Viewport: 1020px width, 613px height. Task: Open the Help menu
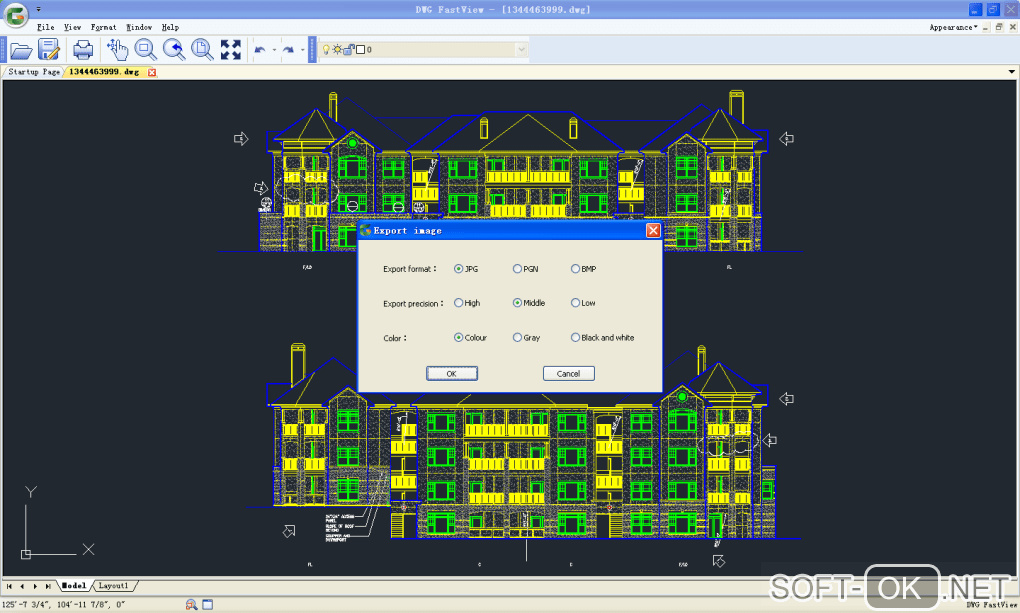[170, 27]
